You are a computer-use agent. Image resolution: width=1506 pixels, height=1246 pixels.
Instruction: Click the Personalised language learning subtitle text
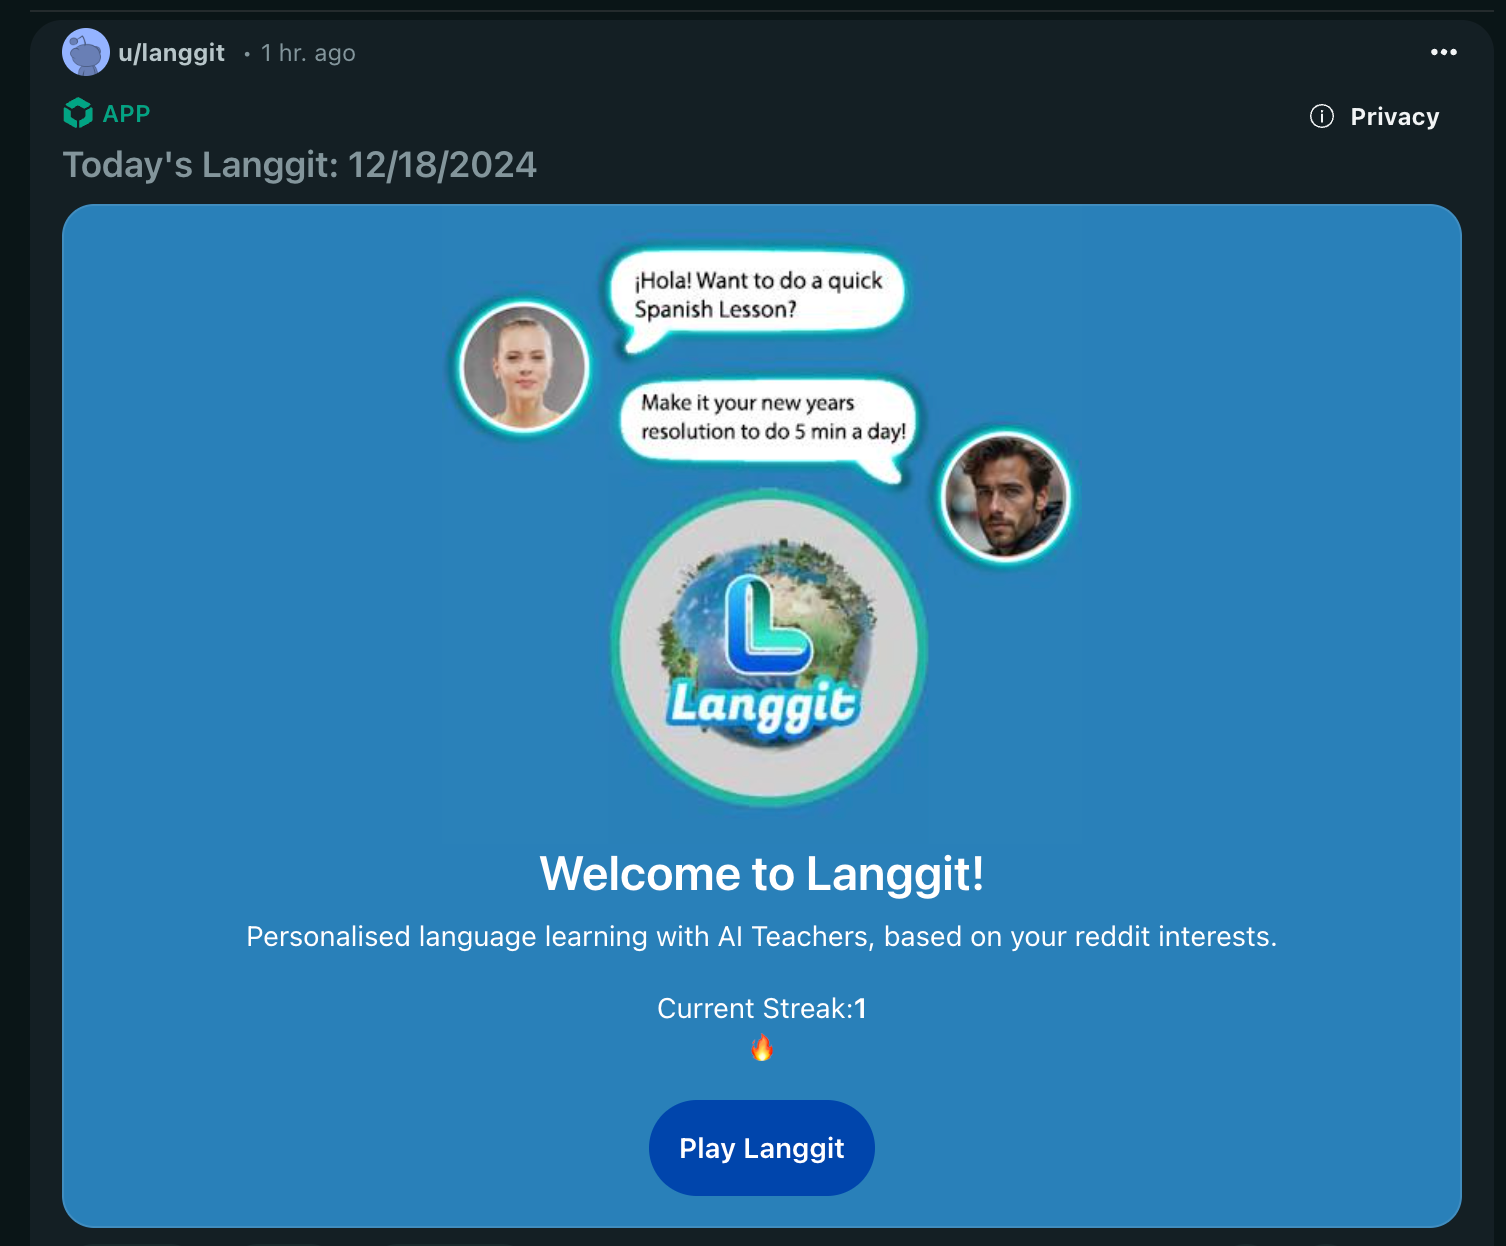762,936
